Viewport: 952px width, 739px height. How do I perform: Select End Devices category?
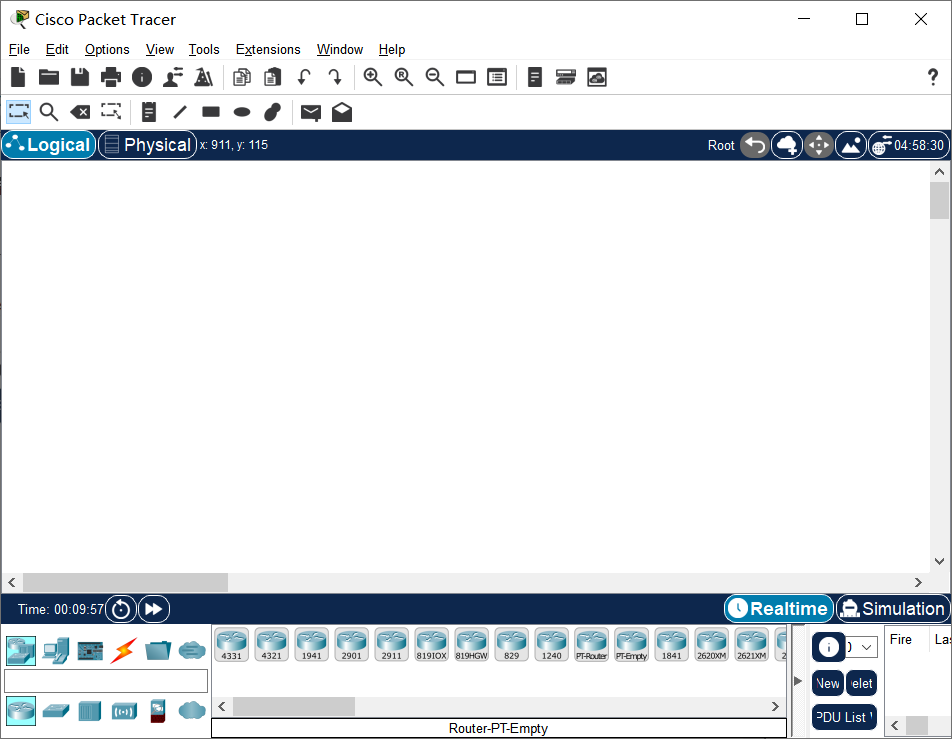click(x=56, y=651)
